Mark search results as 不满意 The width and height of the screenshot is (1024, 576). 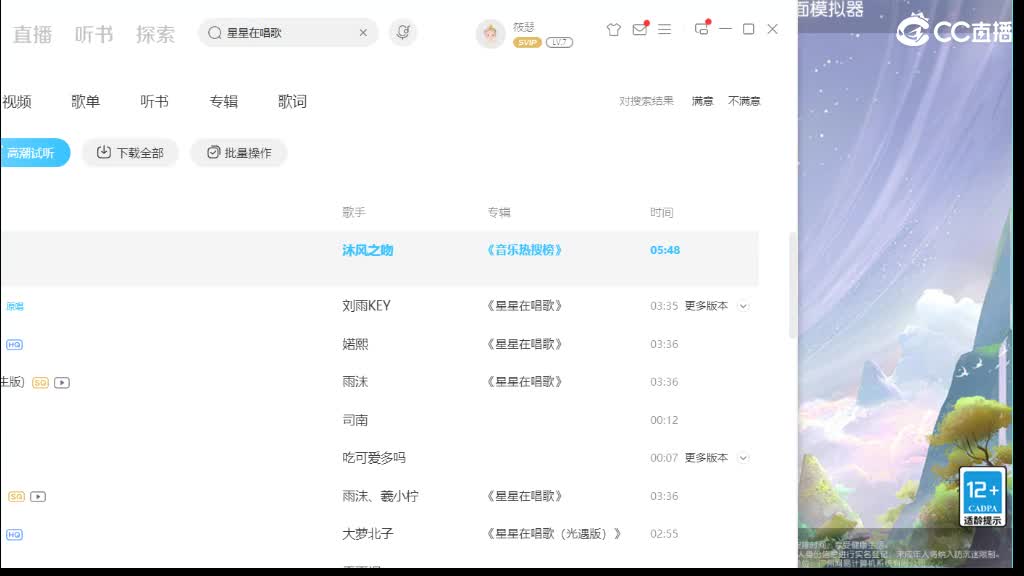tap(744, 100)
